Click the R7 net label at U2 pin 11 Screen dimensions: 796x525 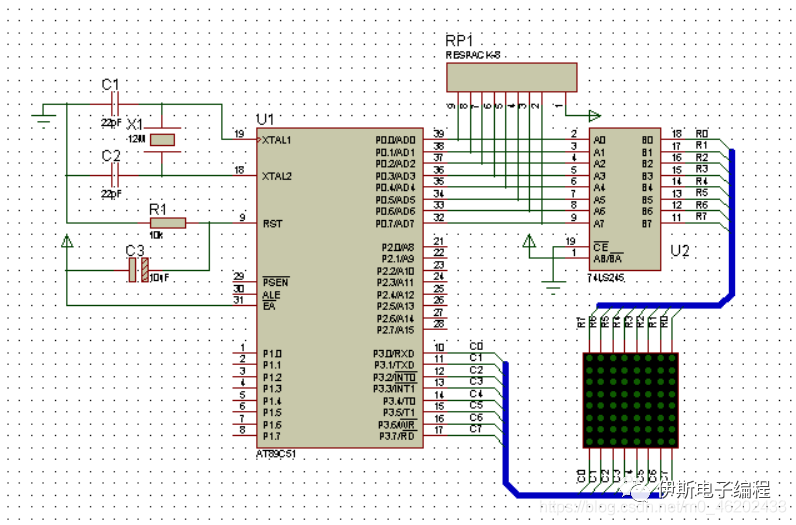(701, 217)
